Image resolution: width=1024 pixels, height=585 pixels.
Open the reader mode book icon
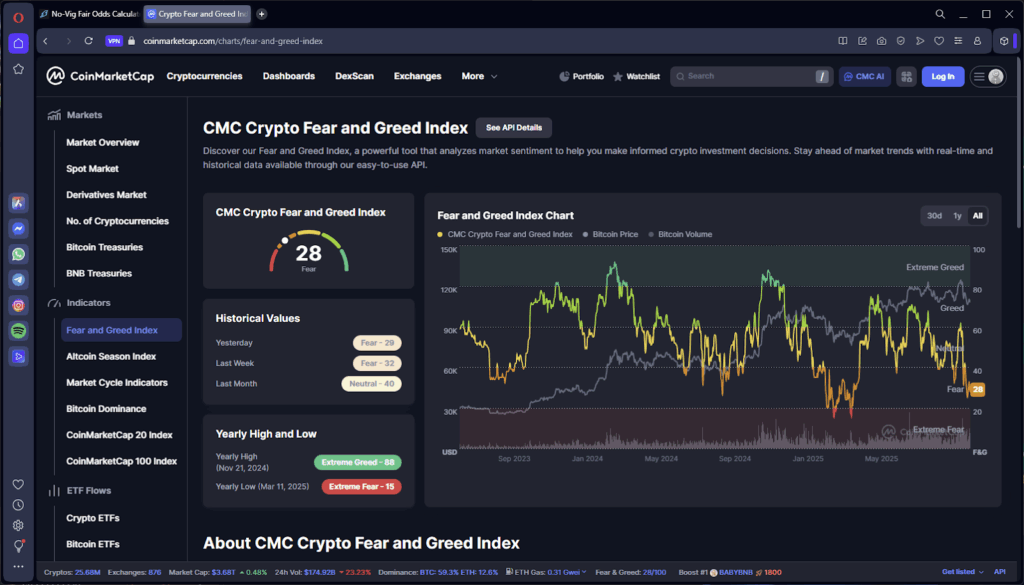click(x=843, y=40)
